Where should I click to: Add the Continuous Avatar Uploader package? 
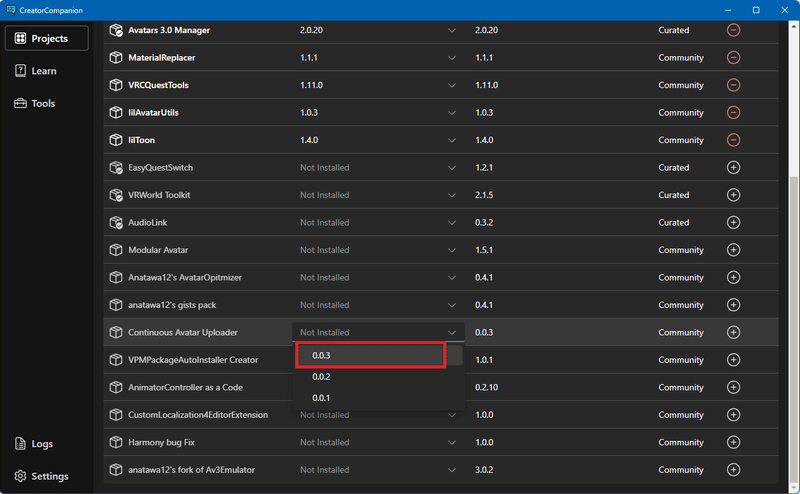click(x=733, y=332)
